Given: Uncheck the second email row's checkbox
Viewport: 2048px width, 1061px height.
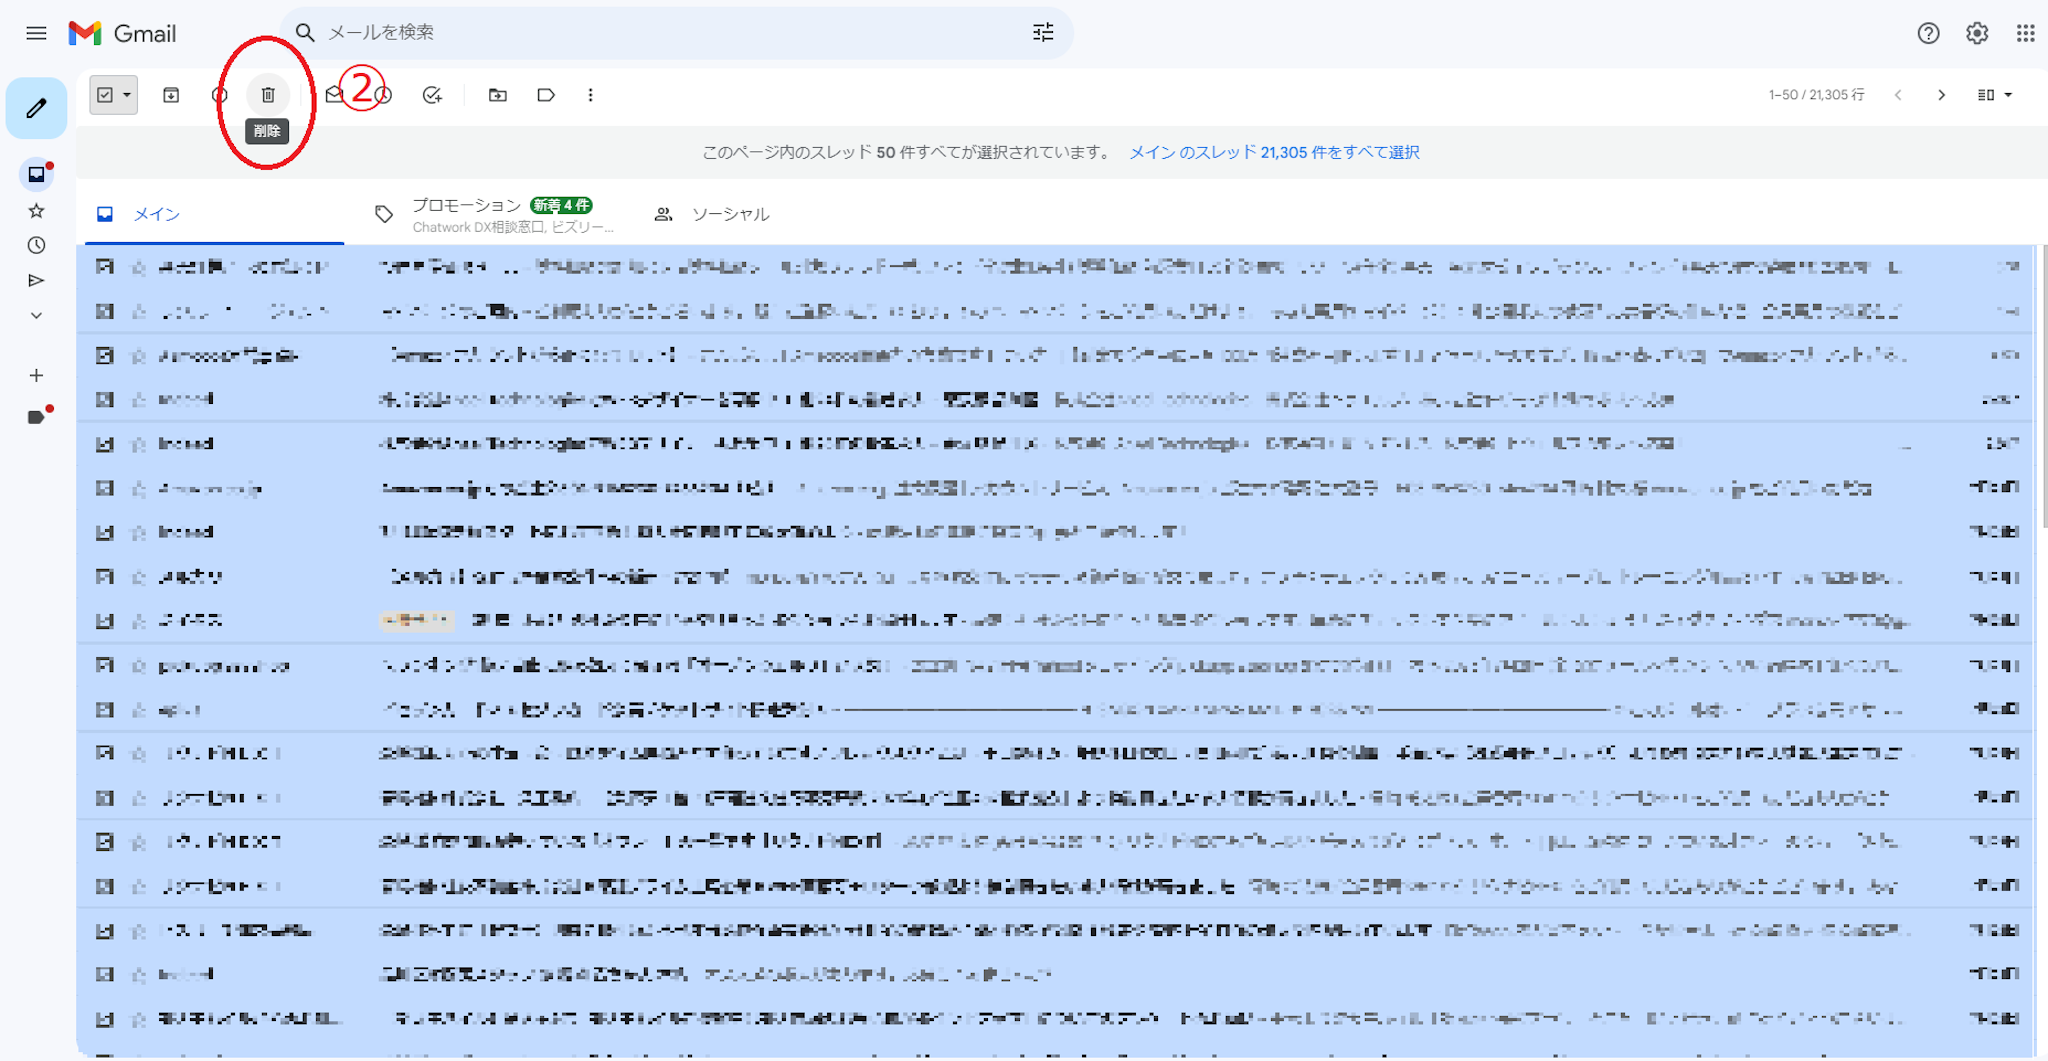Looking at the screenshot, I should 105,311.
